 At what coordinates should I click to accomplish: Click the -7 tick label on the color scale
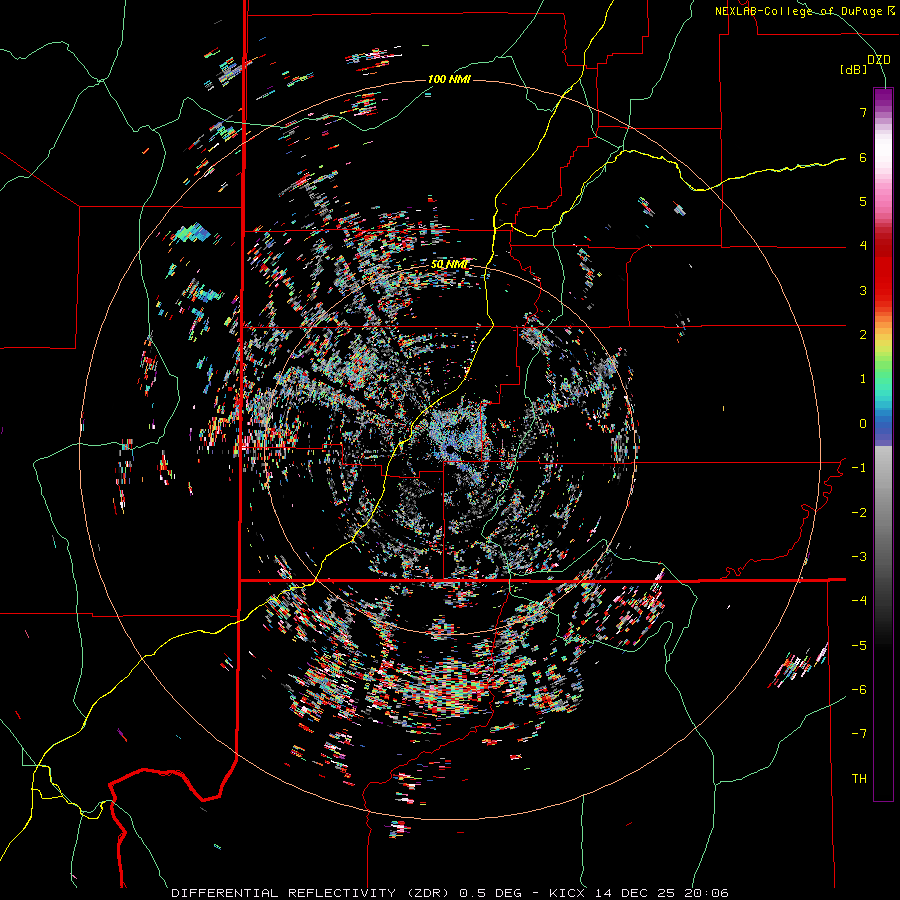[x=859, y=734]
